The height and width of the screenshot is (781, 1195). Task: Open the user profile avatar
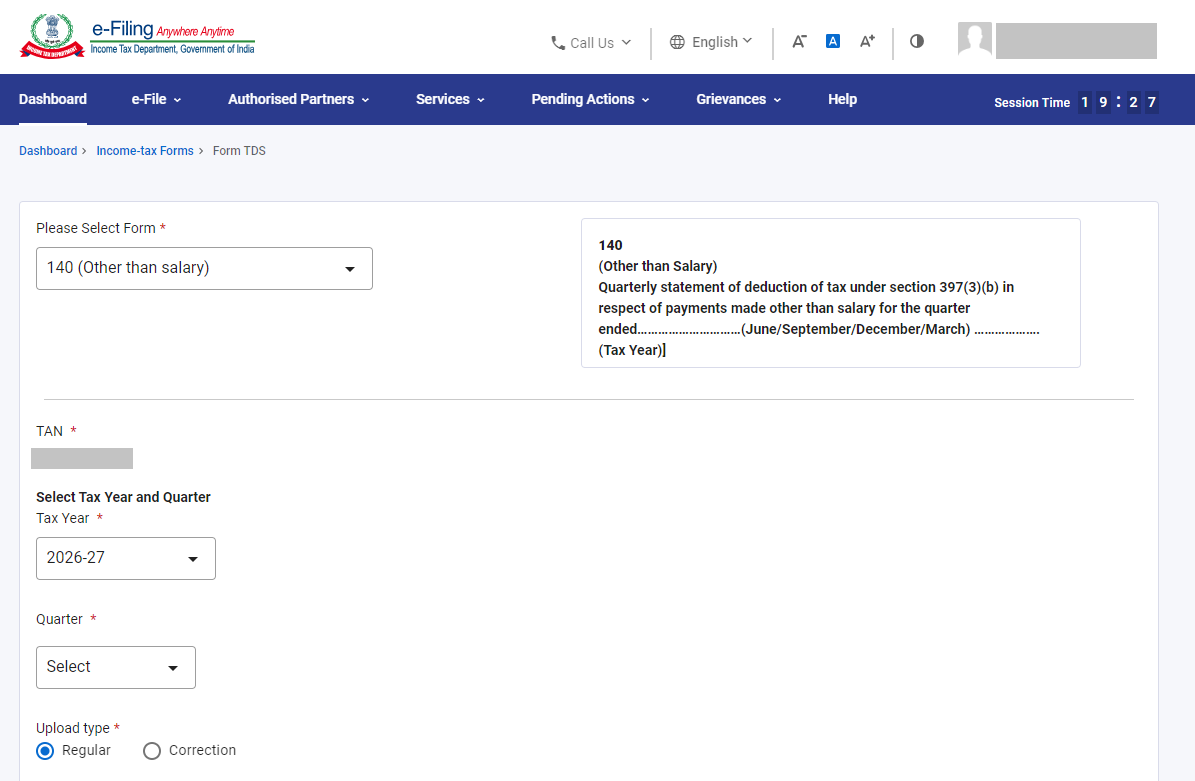click(x=975, y=40)
